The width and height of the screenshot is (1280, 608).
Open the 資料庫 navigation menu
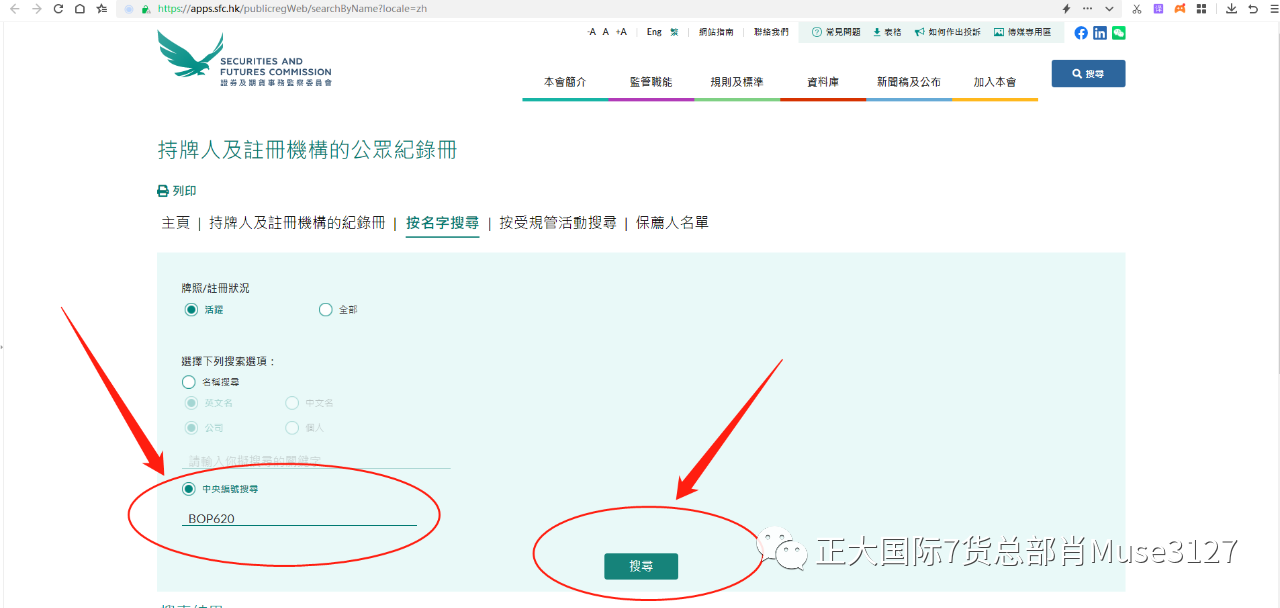822,82
